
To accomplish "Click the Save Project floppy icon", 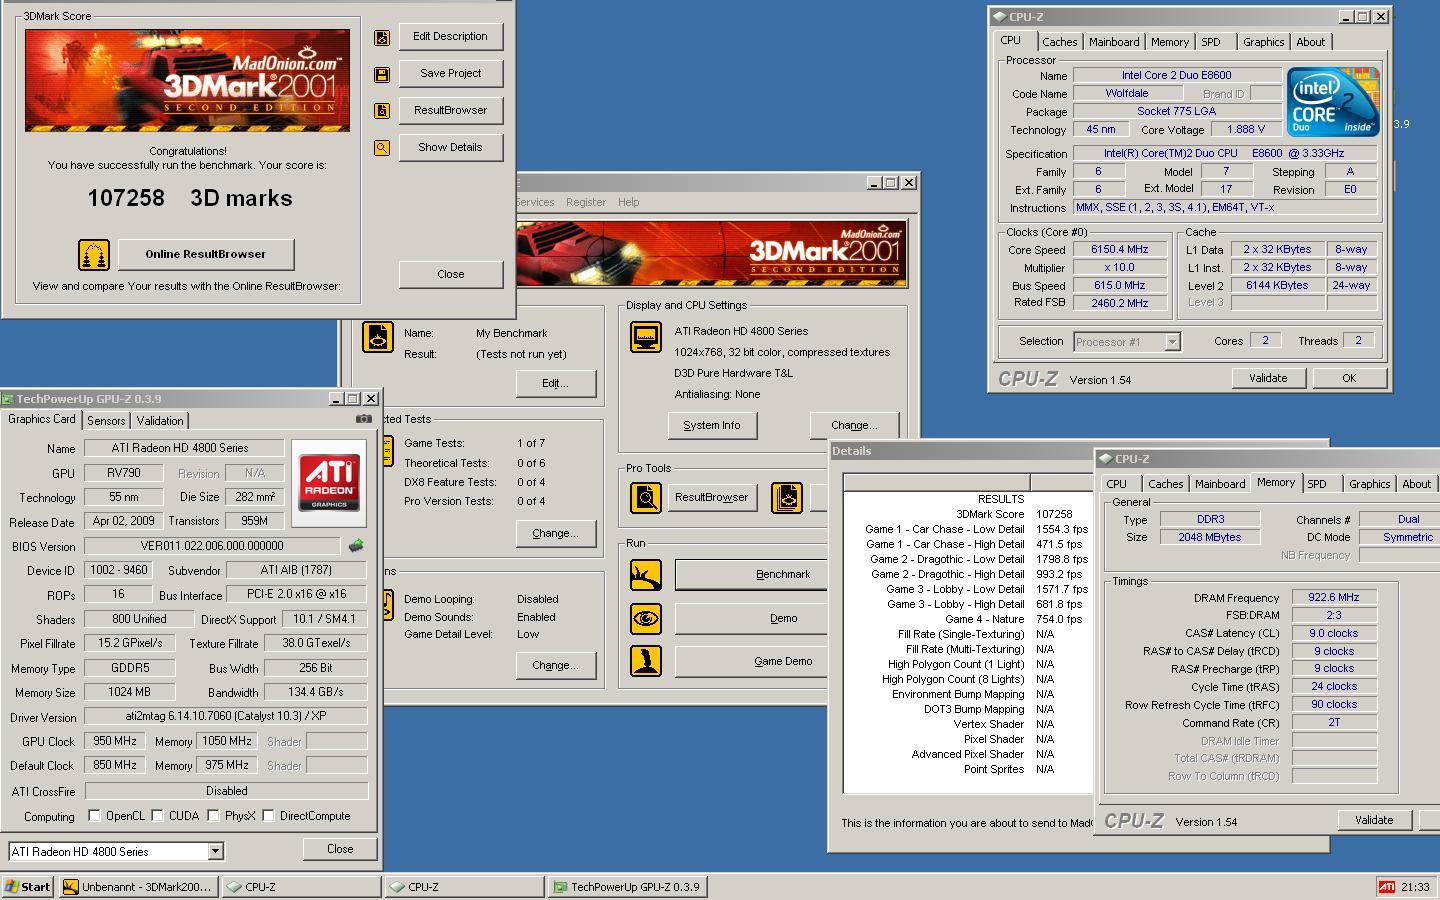I will tap(381, 75).
